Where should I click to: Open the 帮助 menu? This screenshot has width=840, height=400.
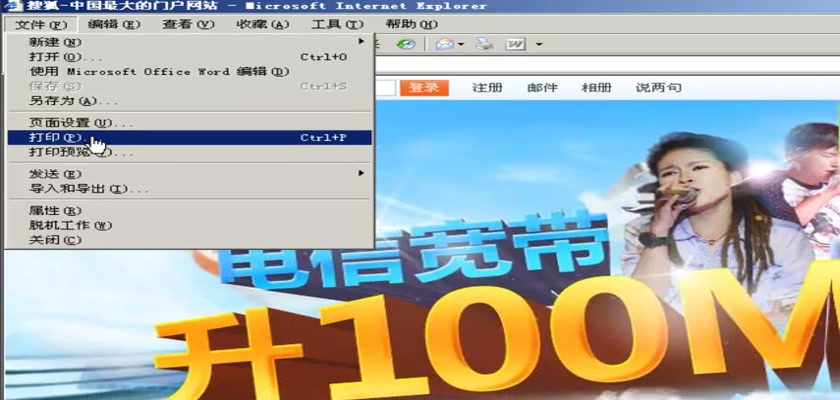click(411, 25)
